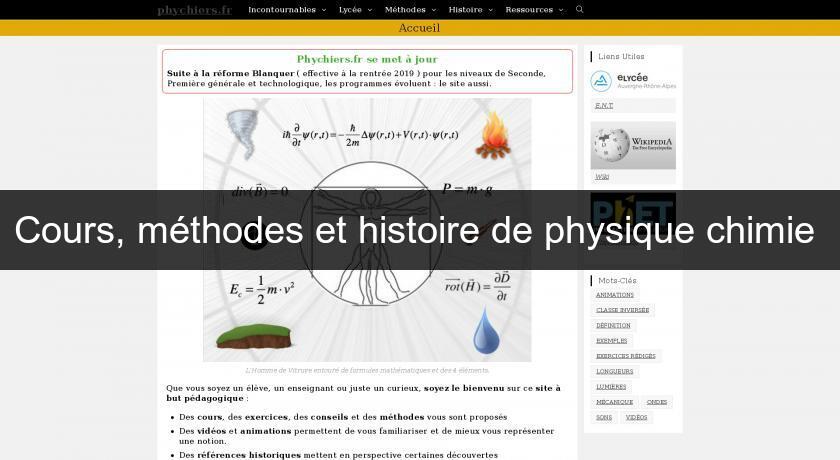The width and height of the screenshot is (840, 460).
Task: Open the Ressources menu
Action: click(529, 10)
